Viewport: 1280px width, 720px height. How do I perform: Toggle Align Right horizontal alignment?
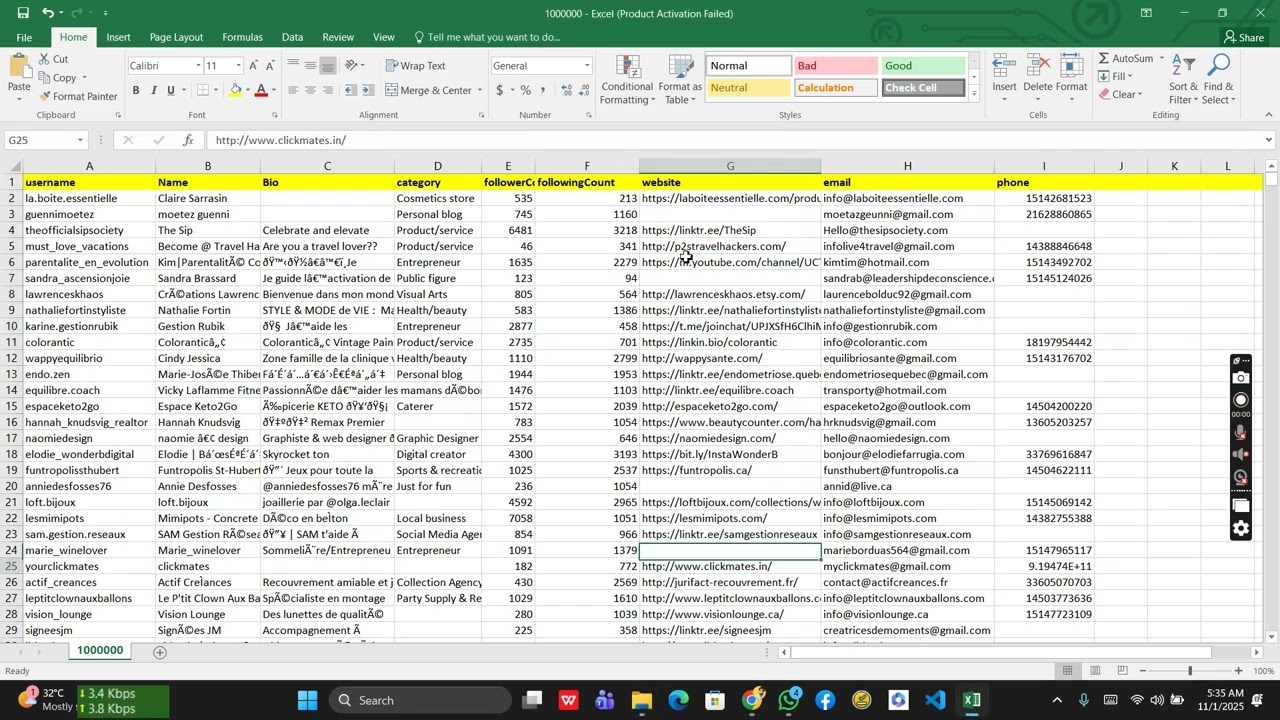click(x=329, y=90)
